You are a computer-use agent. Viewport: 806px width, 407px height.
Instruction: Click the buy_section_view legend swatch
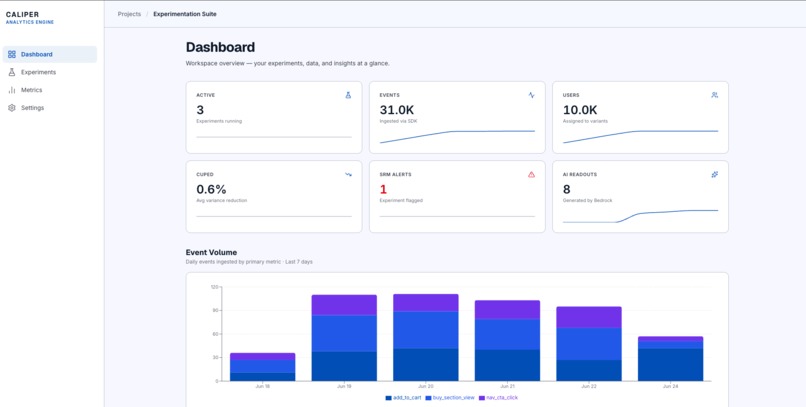point(428,398)
